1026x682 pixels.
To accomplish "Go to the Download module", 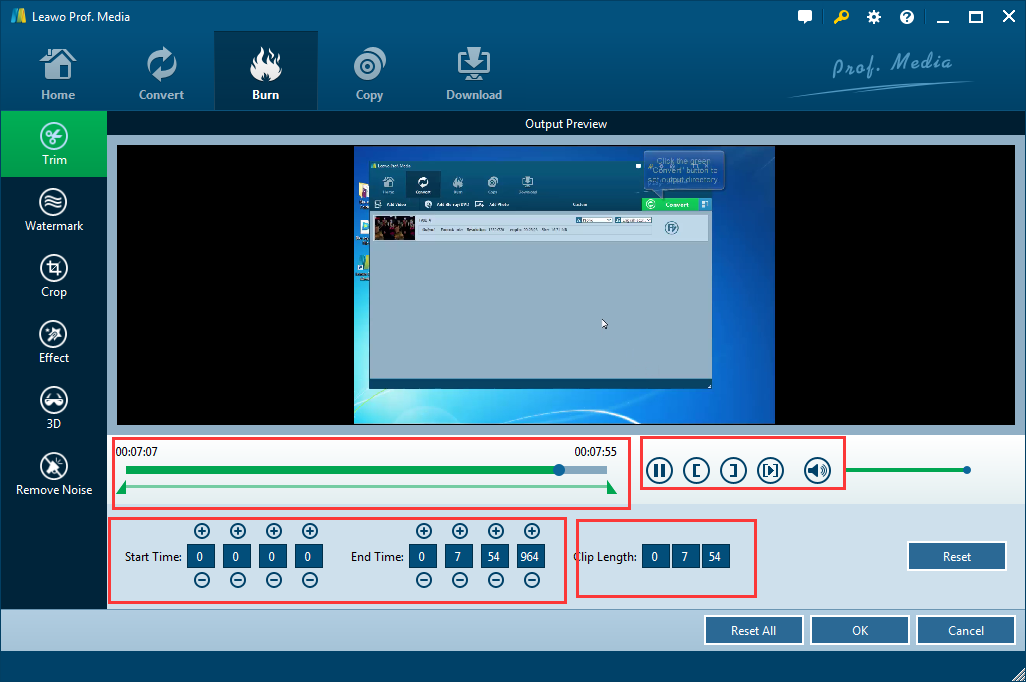I will click(x=474, y=73).
